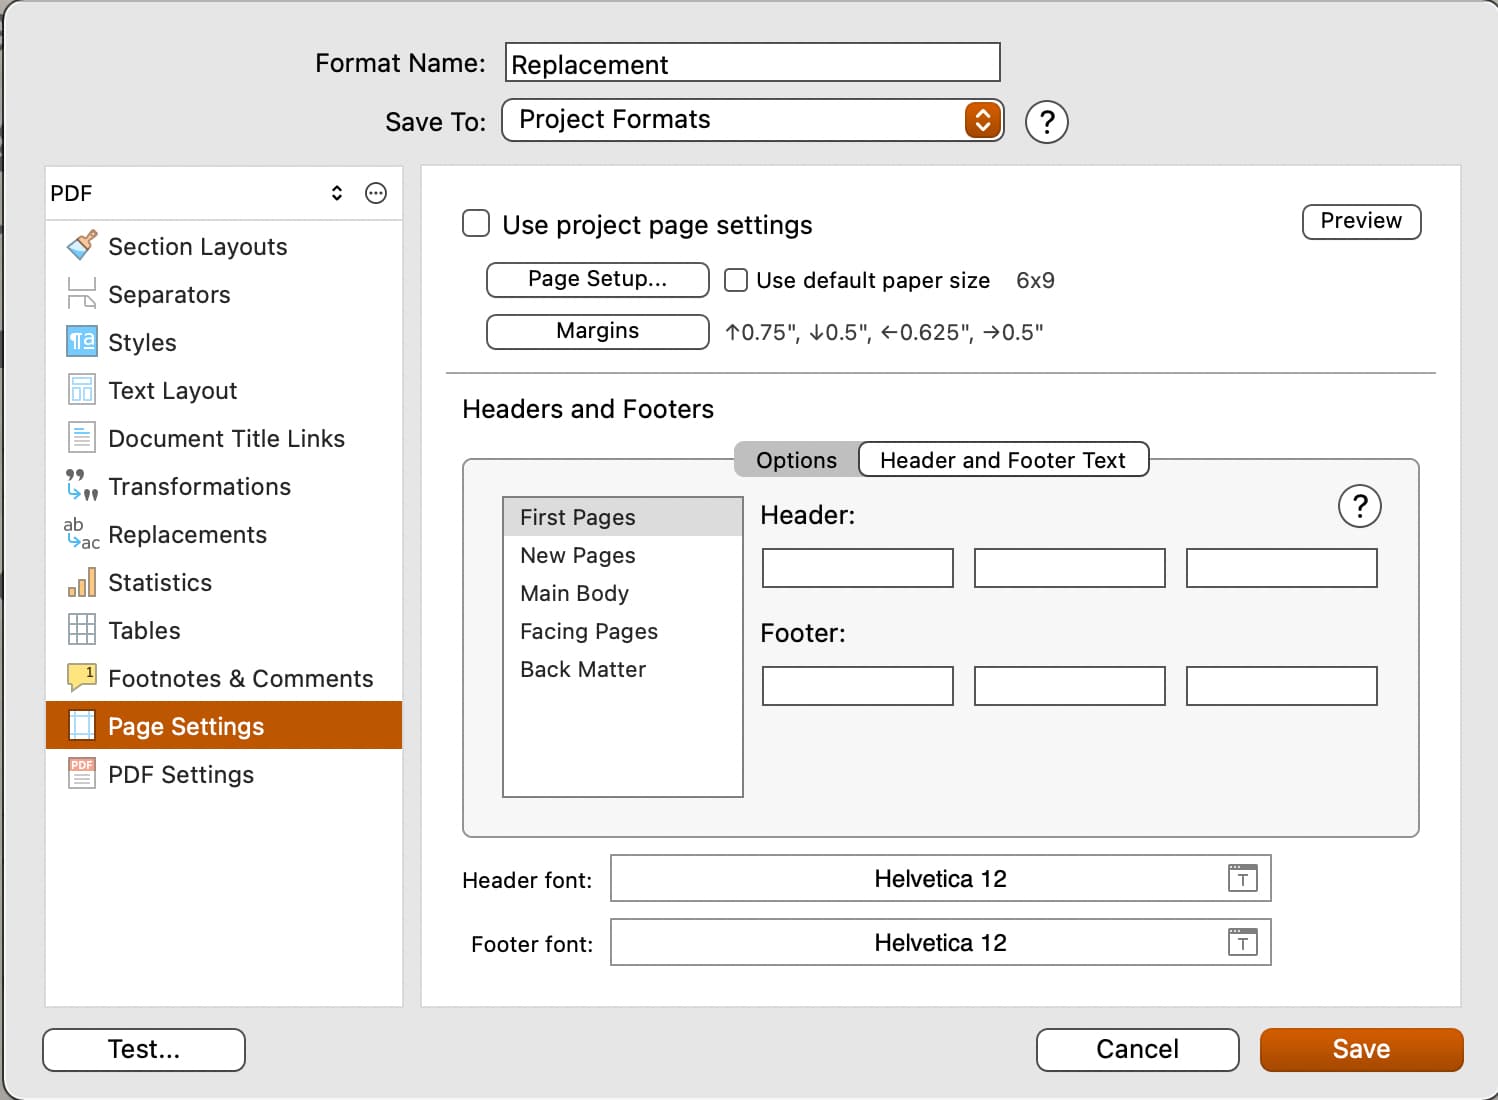Screen dimensions: 1498x1100
Task: Click the Footnotes & Comments note icon
Action: pos(82,677)
